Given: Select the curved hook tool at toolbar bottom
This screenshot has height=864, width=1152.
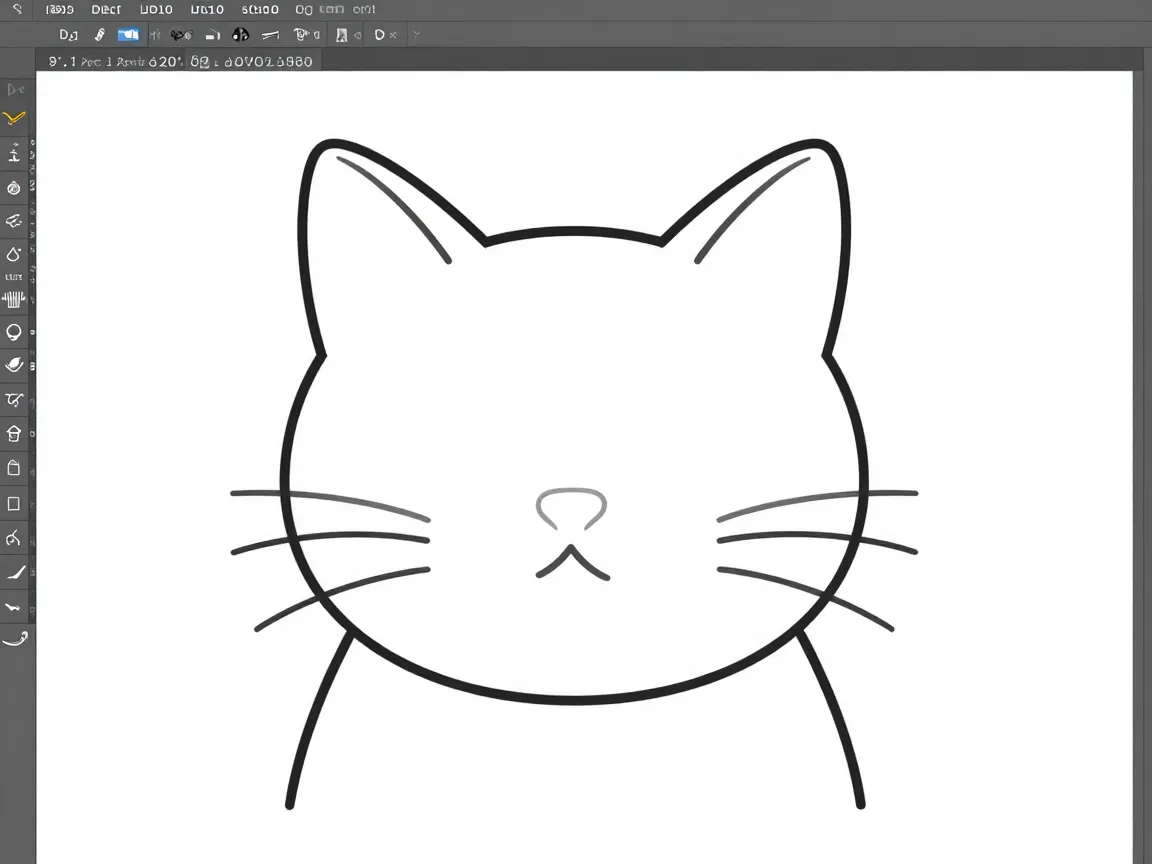Looking at the screenshot, I should (x=15, y=638).
